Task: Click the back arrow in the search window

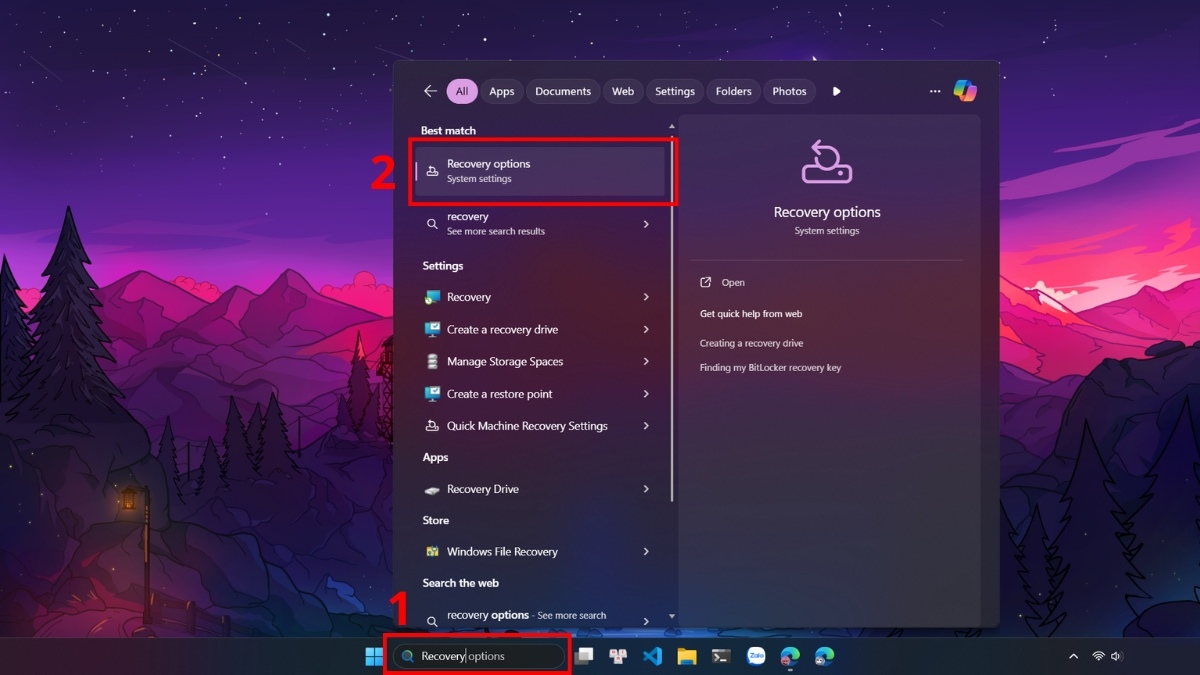Action: point(429,90)
